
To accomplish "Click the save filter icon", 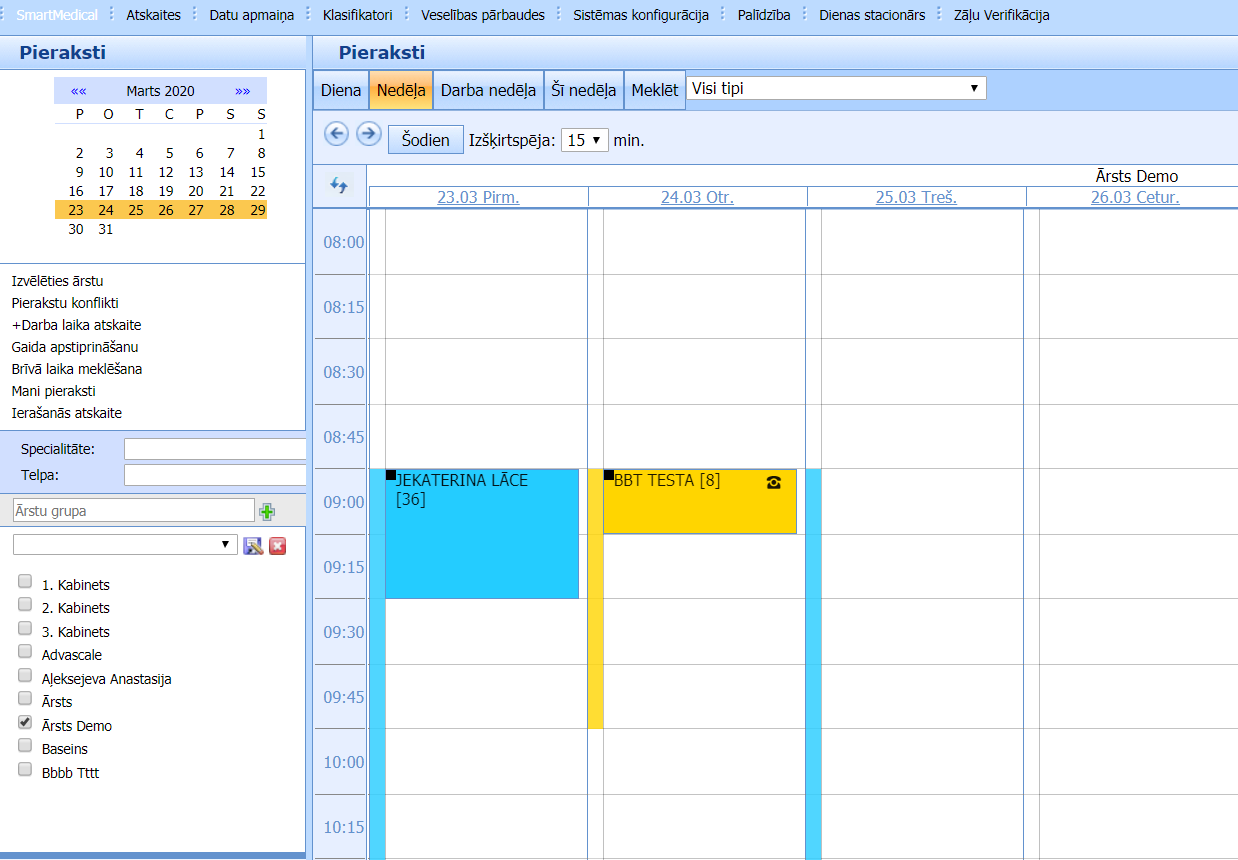I will 253,545.
